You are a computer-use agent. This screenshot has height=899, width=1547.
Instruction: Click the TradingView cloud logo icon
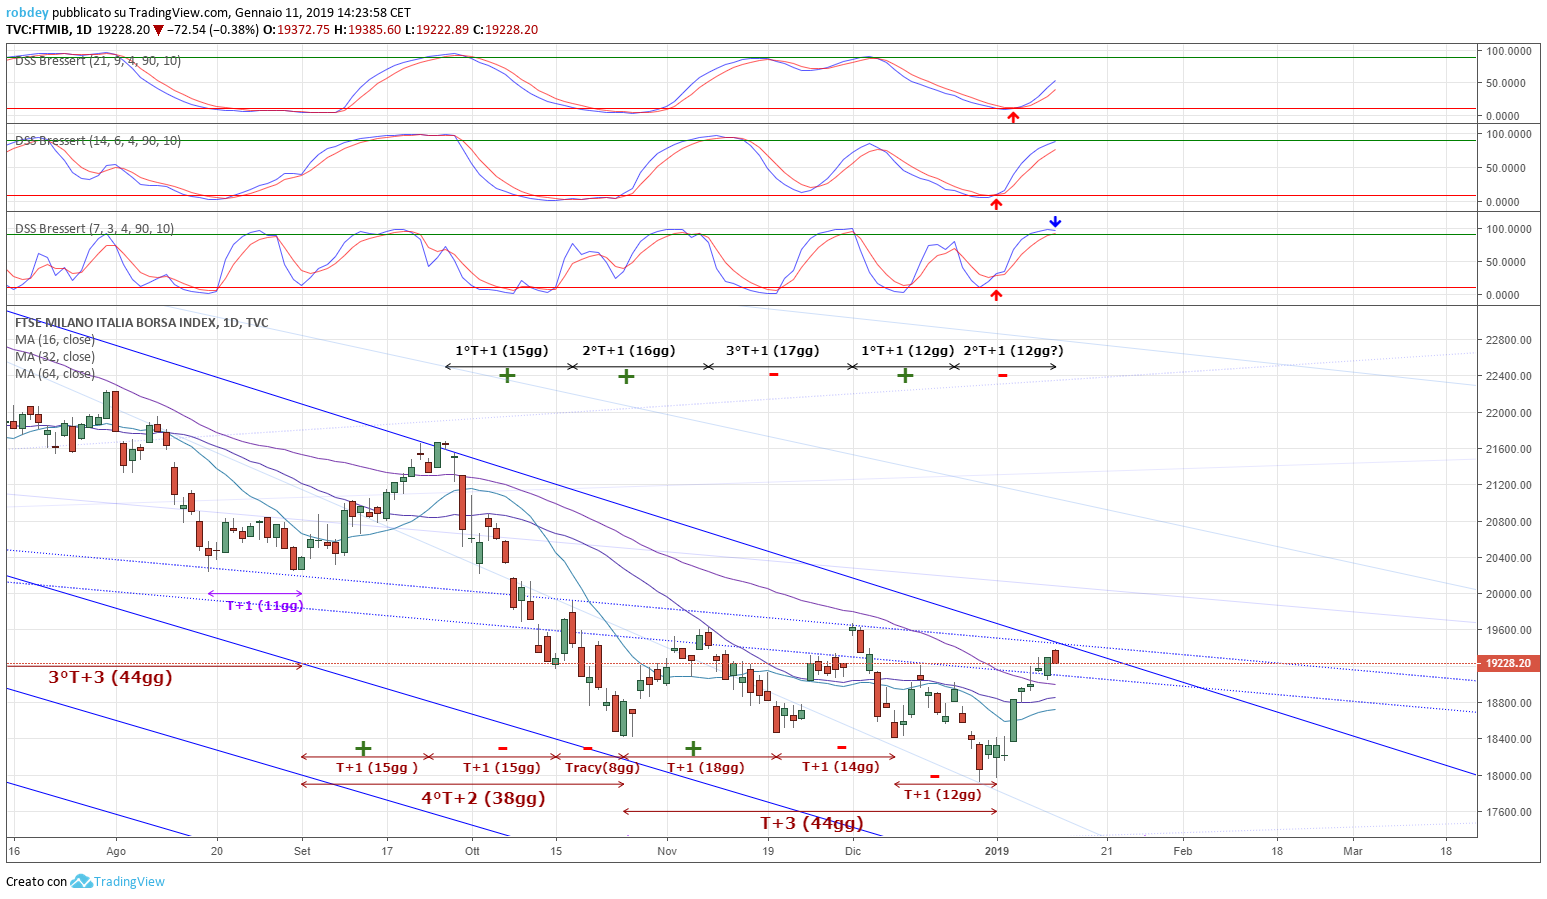pyautogui.click(x=81, y=881)
